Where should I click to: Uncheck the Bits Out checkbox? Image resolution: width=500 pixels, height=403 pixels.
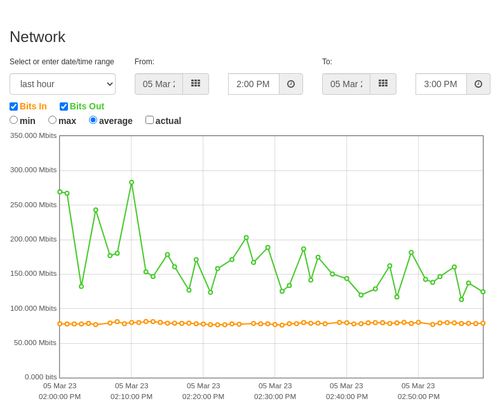pyautogui.click(x=64, y=106)
